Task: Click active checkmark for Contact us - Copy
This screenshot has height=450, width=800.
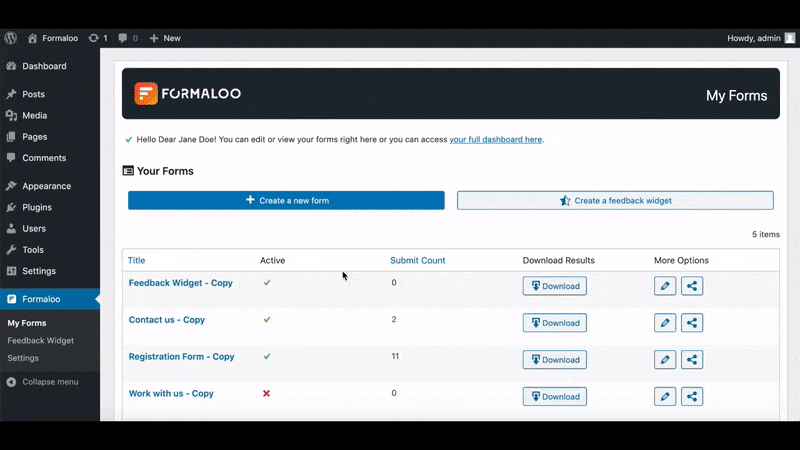Action: coord(267,319)
